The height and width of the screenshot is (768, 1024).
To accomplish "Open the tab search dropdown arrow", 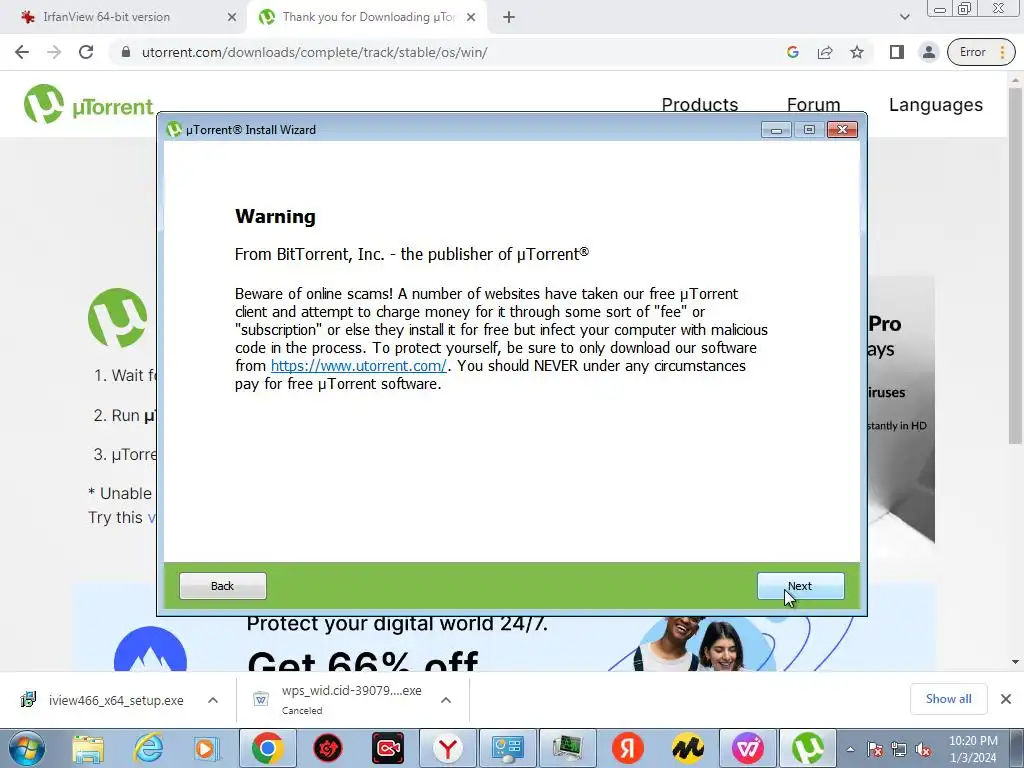I will point(904,17).
